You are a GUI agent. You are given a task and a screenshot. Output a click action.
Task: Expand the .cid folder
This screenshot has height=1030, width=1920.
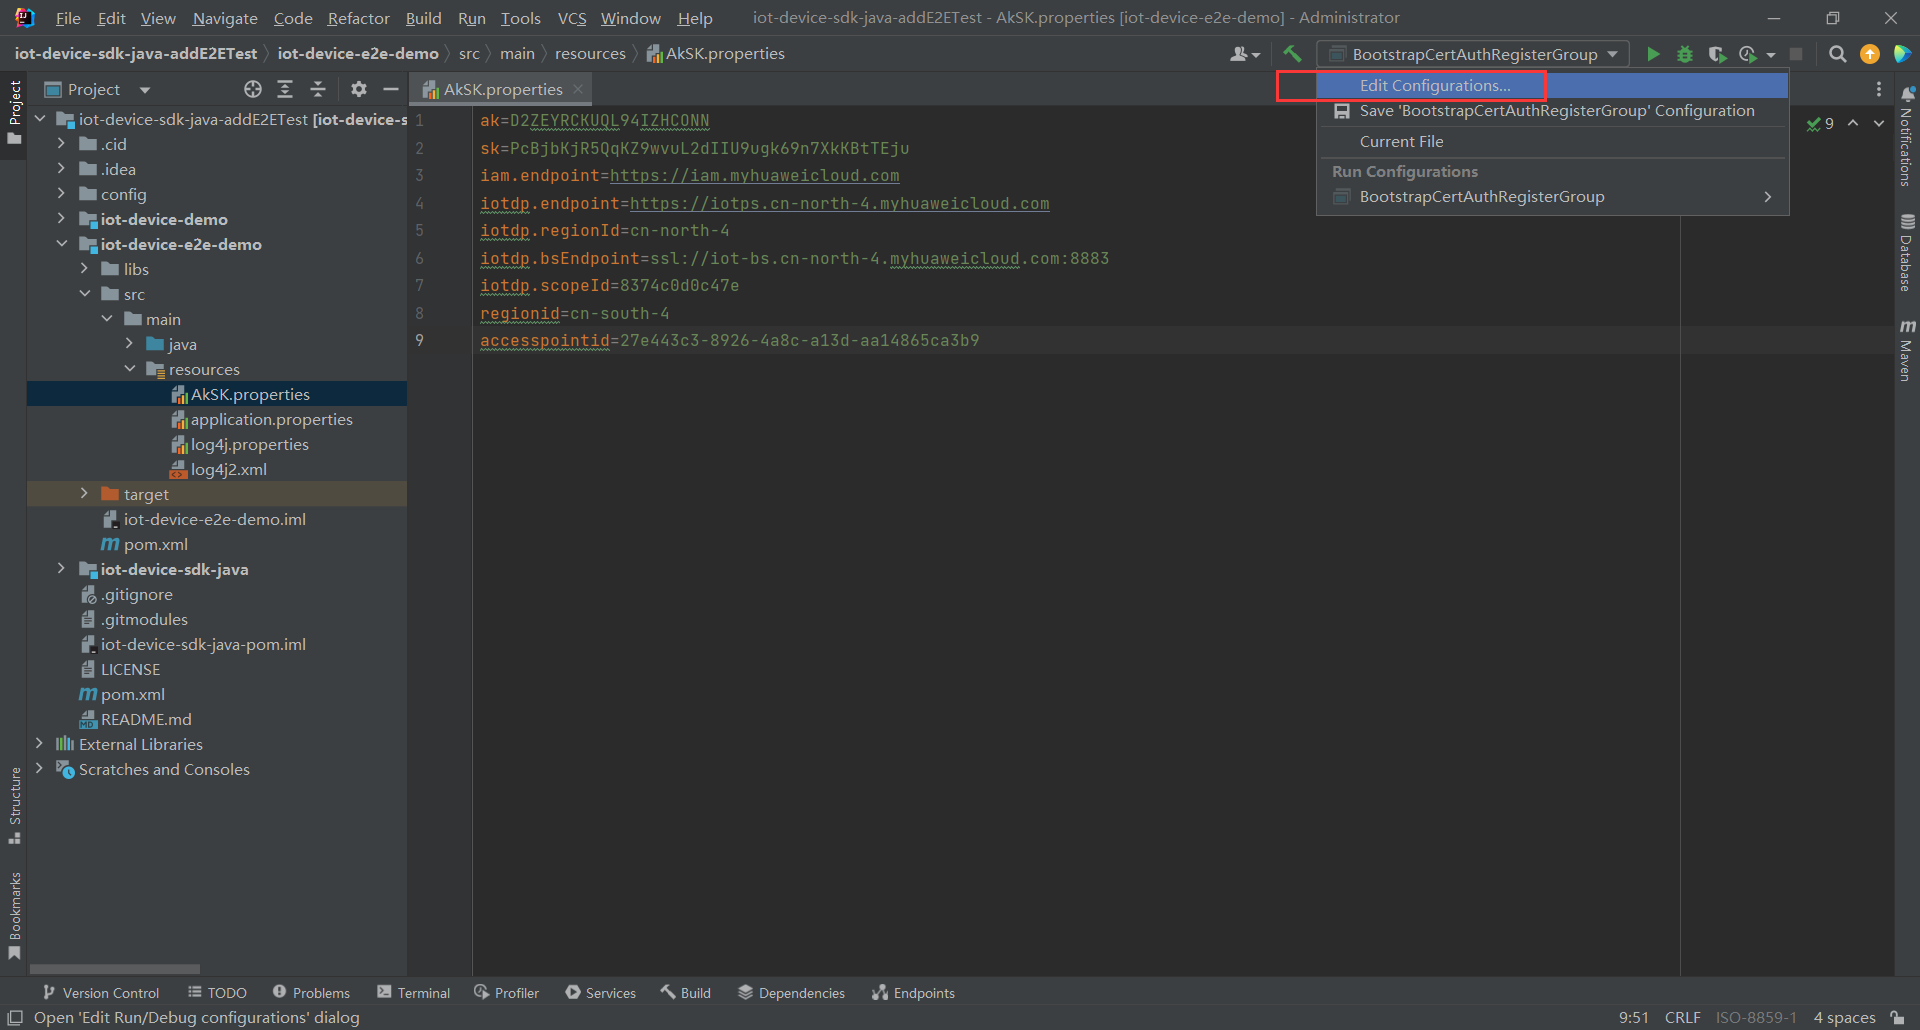(61, 144)
